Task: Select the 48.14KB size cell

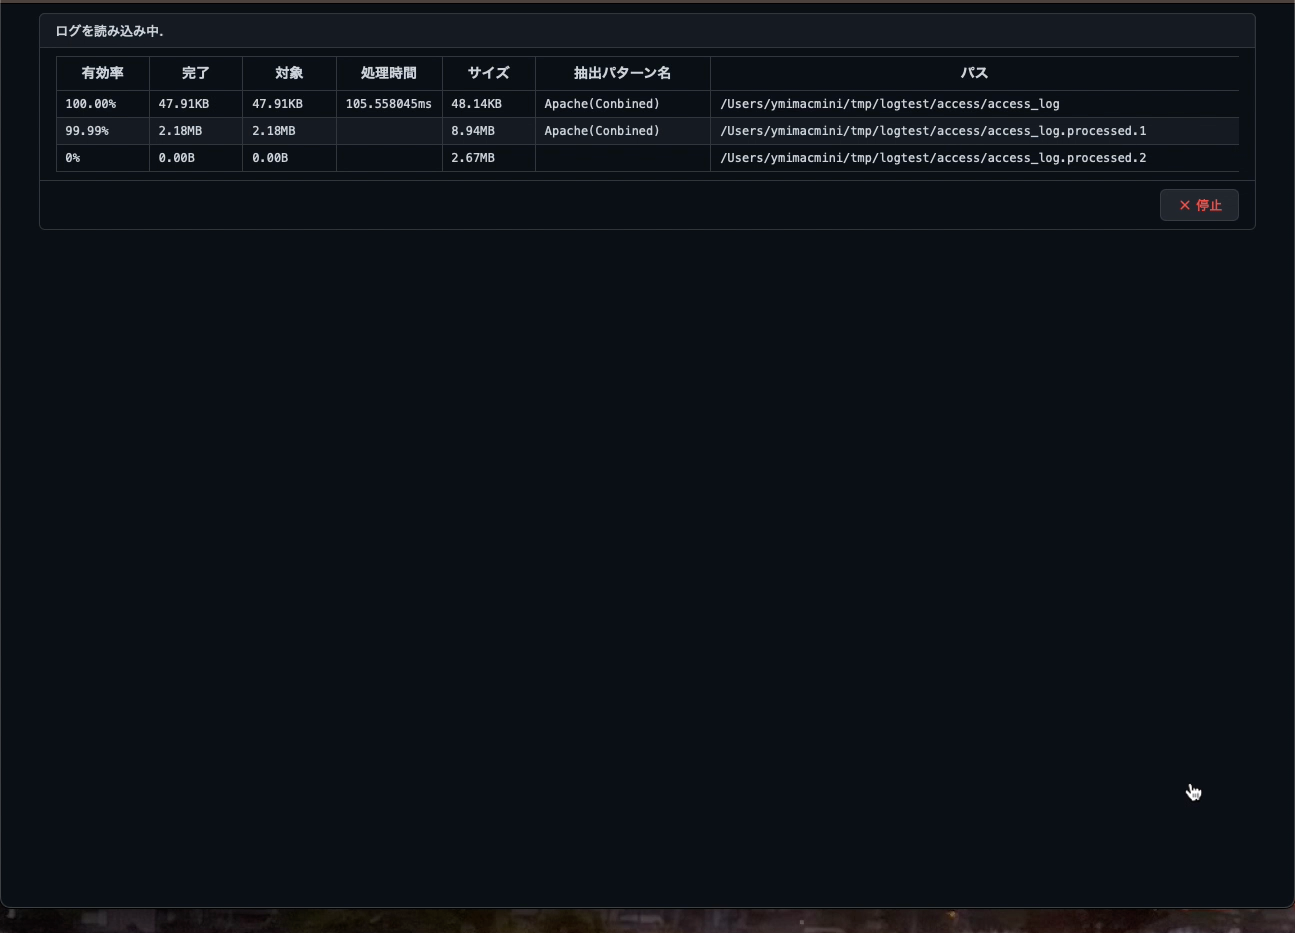Action: click(x=476, y=104)
